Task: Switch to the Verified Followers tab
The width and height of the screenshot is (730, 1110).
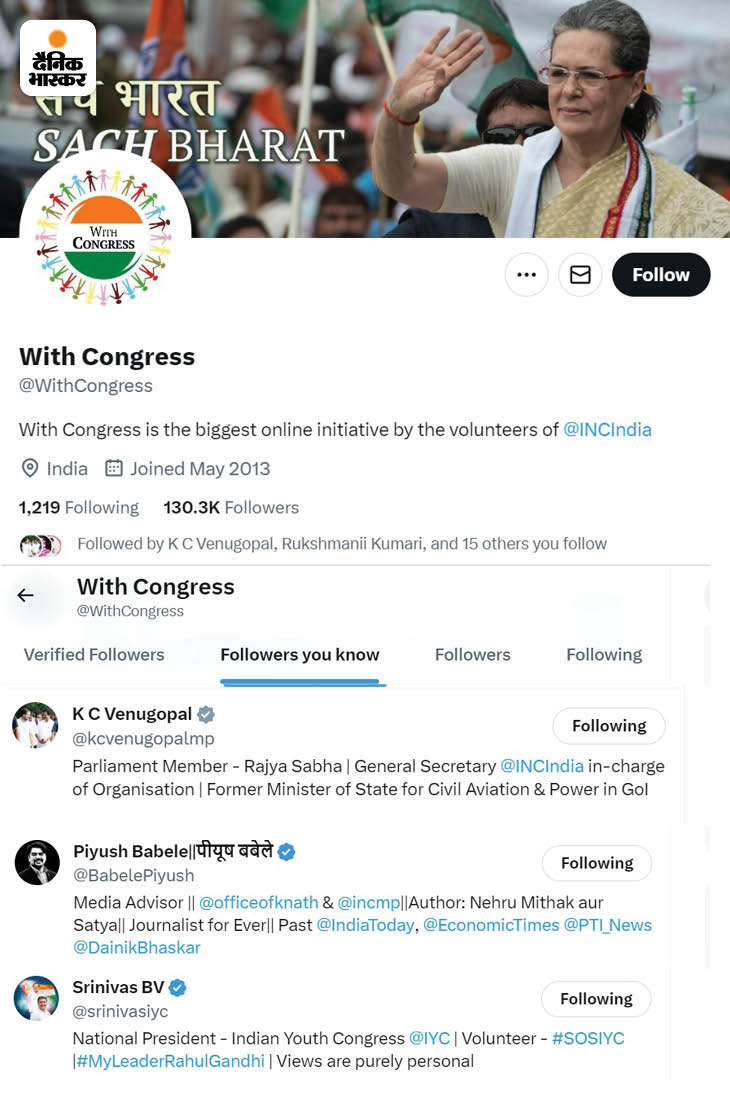Action: click(x=93, y=654)
